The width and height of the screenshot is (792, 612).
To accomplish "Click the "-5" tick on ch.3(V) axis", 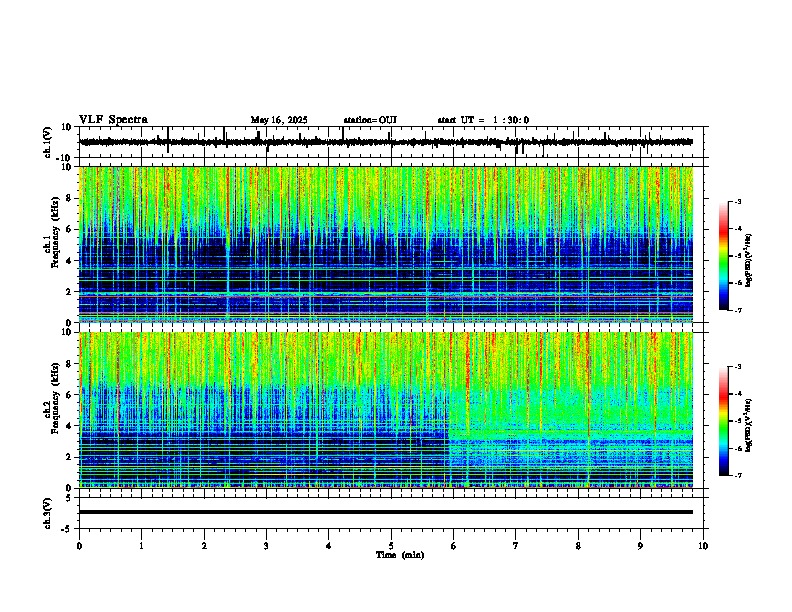I will [x=67, y=529].
